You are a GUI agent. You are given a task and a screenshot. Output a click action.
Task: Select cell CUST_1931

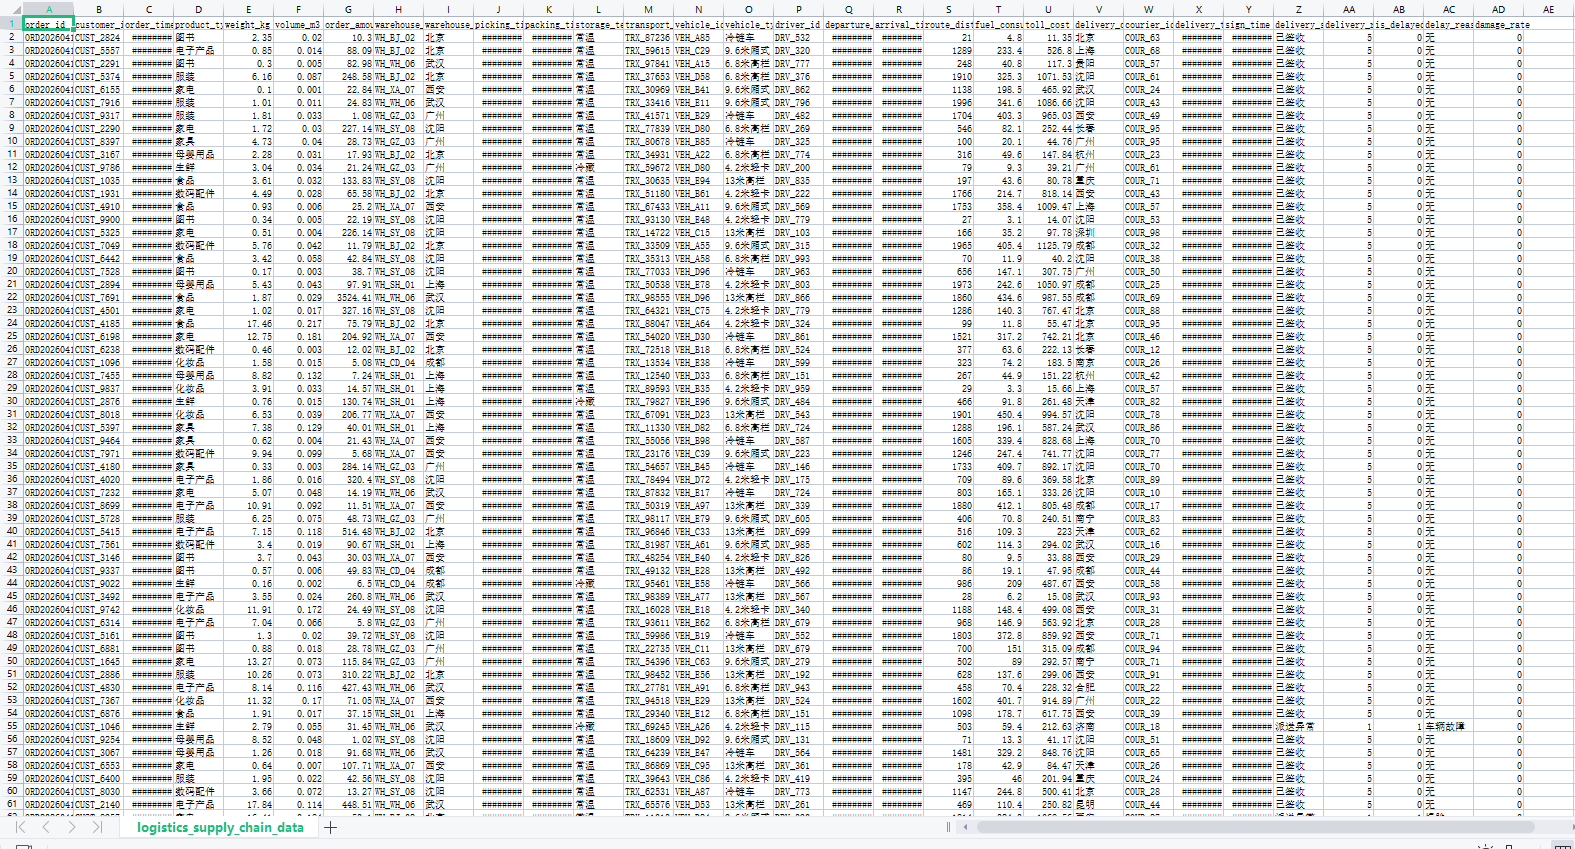98,193
